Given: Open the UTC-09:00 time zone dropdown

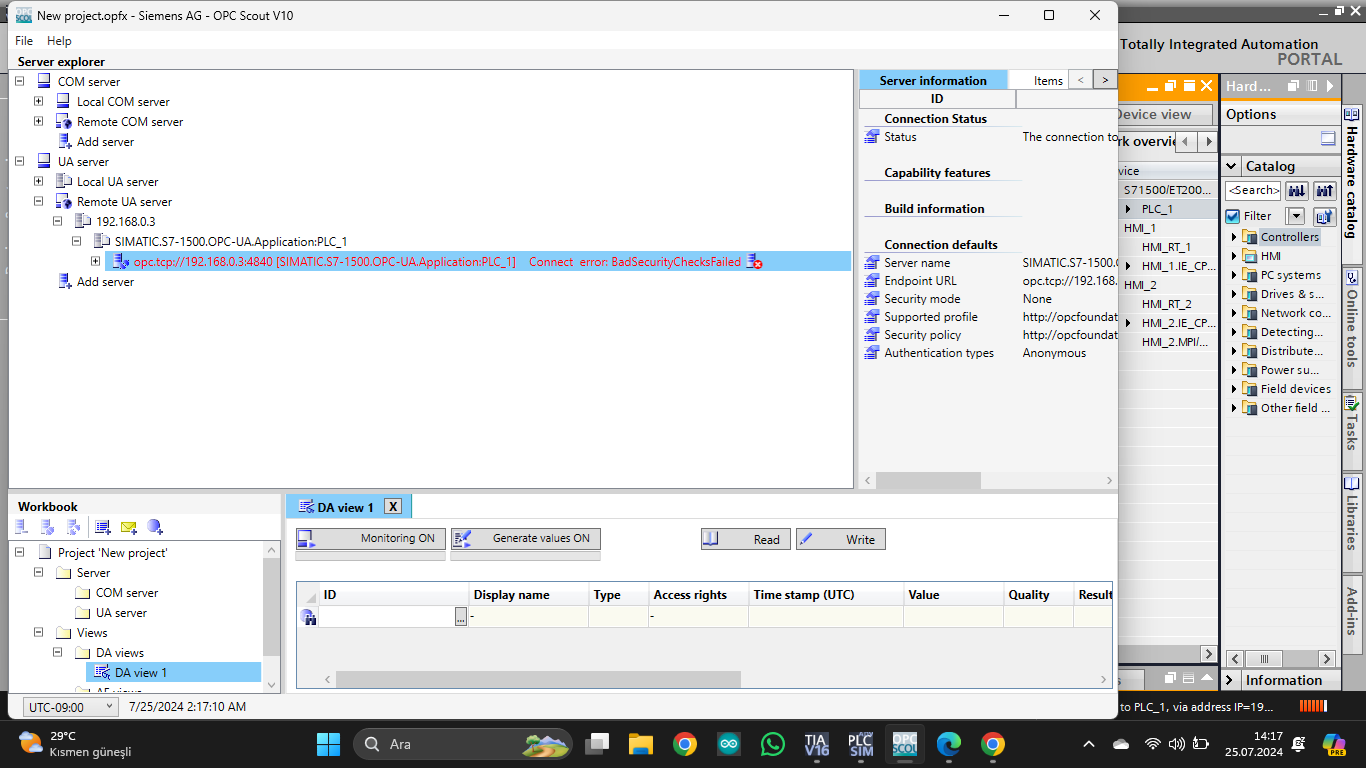Looking at the screenshot, I should point(70,707).
